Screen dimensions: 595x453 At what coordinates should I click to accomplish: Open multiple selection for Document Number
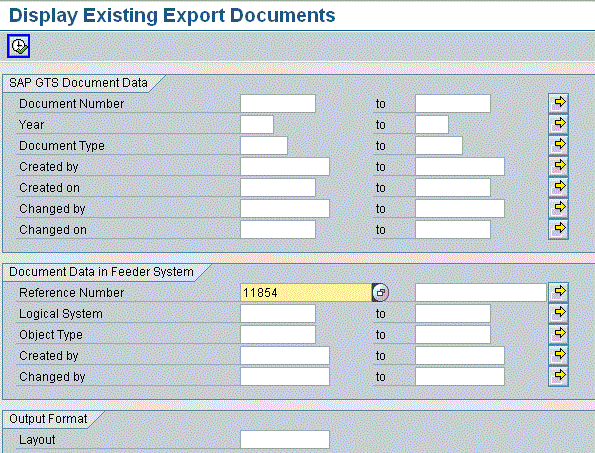[558, 103]
